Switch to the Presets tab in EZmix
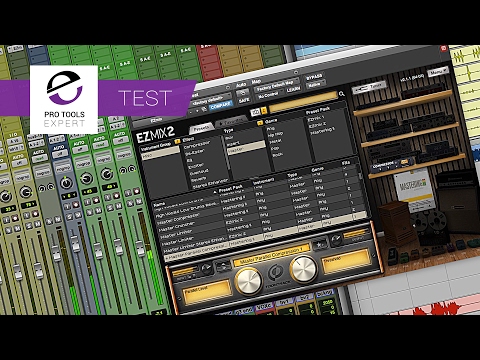Screen dimensions: 480x360 coord(202,128)
